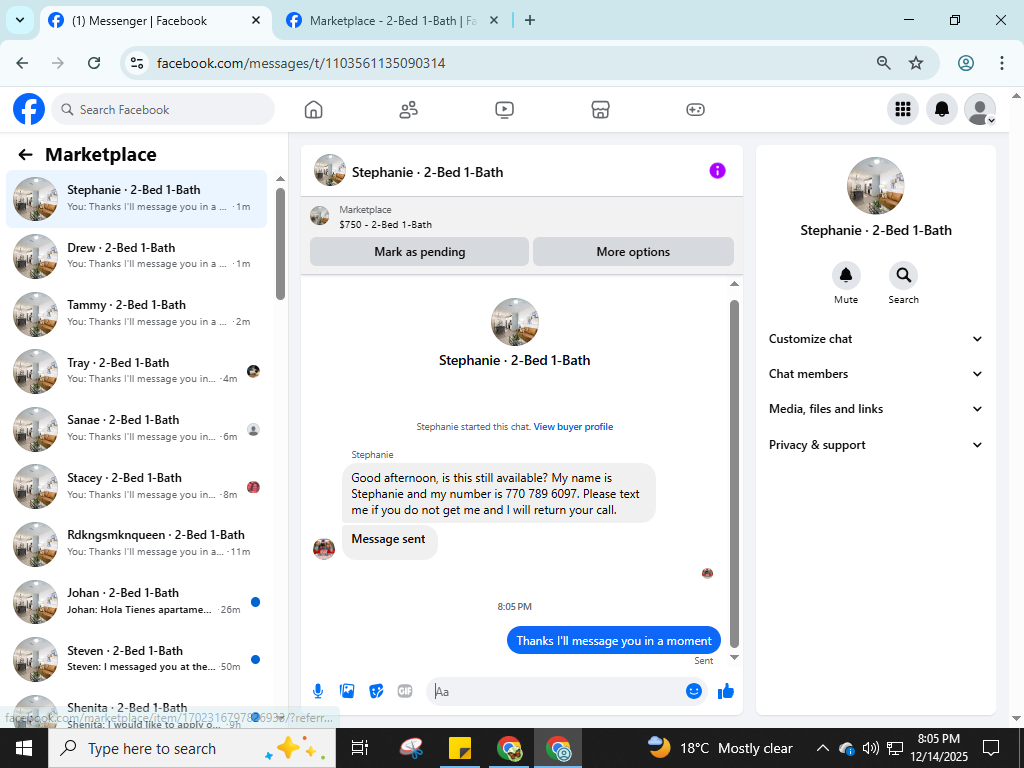Open the unread Steven 2-Bed 1-Bath conversation

click(136, 658)
